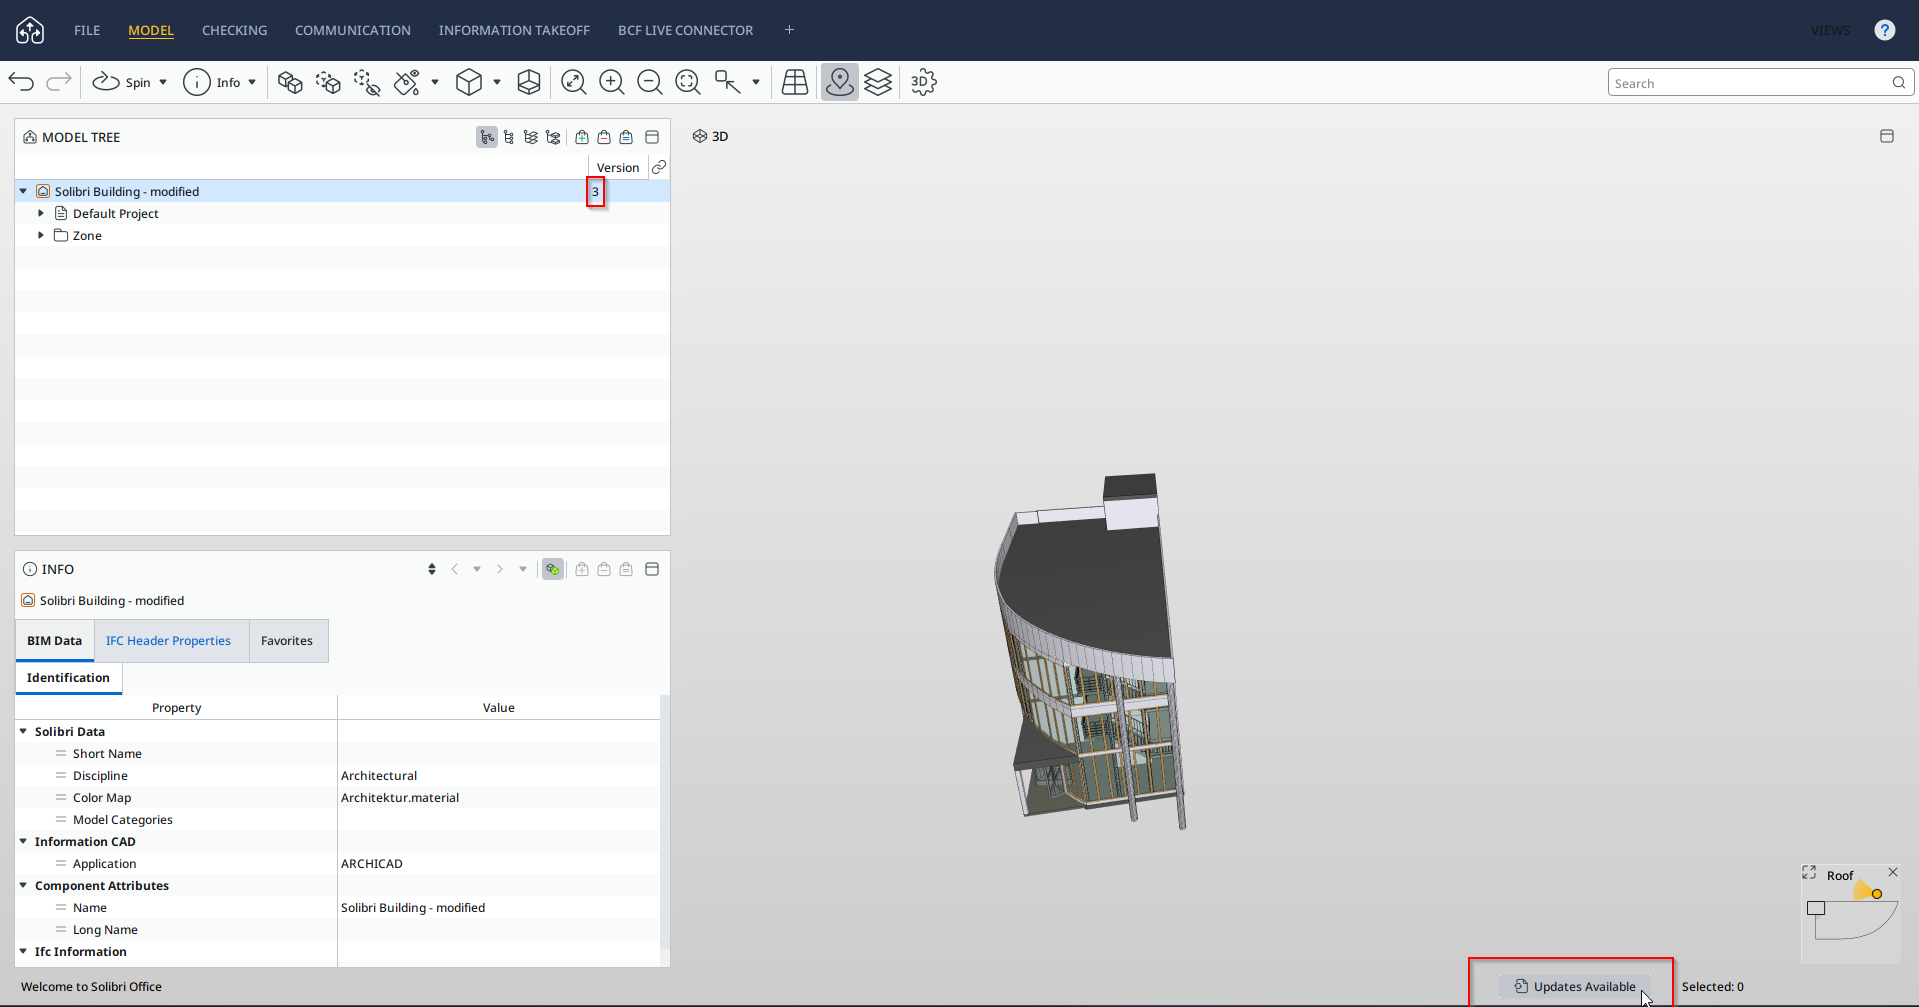Click the sectioned cube icon

coord(529,82)
